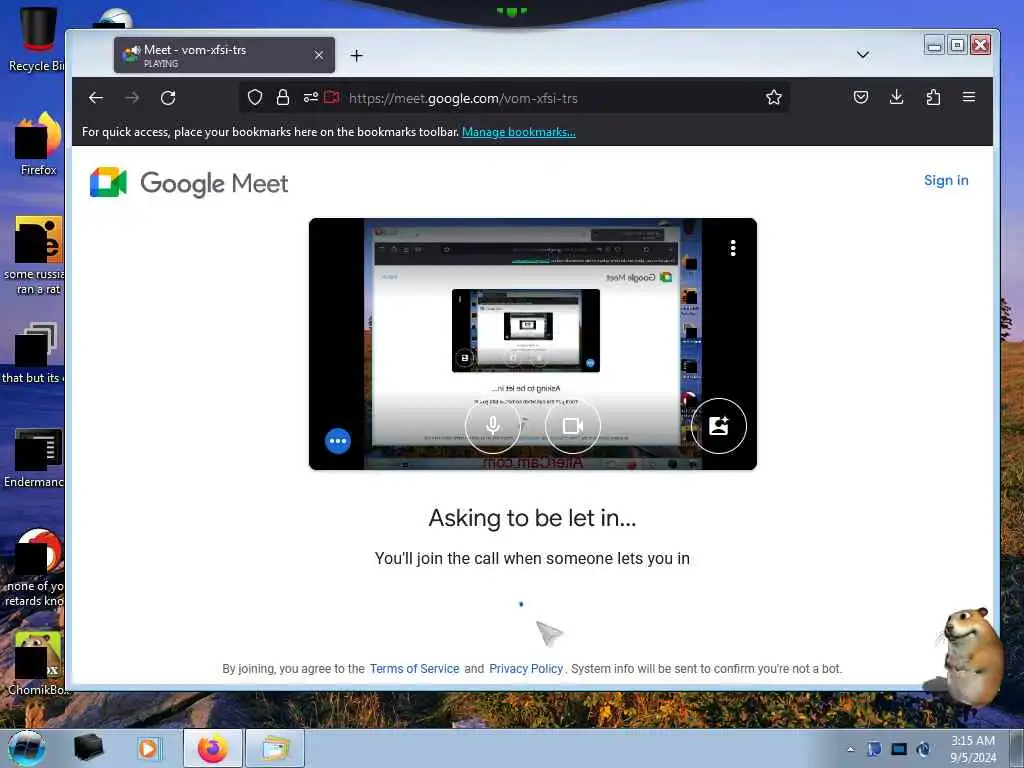Click the Manage bookmarks link
This screenshot has height=768, width=1024.
(519, 132)
